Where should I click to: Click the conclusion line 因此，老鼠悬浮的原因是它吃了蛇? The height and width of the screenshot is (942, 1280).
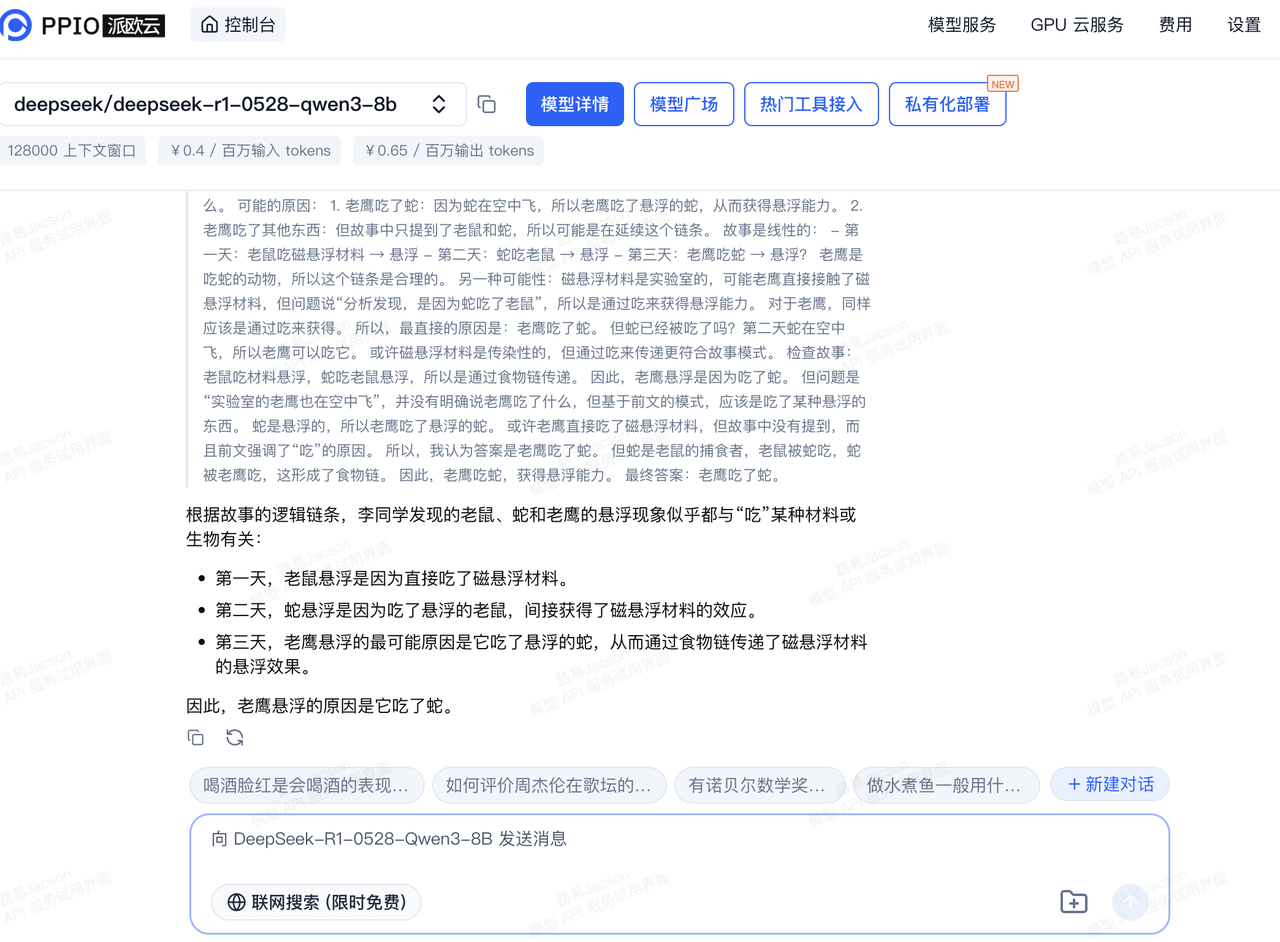pos(322,706)
